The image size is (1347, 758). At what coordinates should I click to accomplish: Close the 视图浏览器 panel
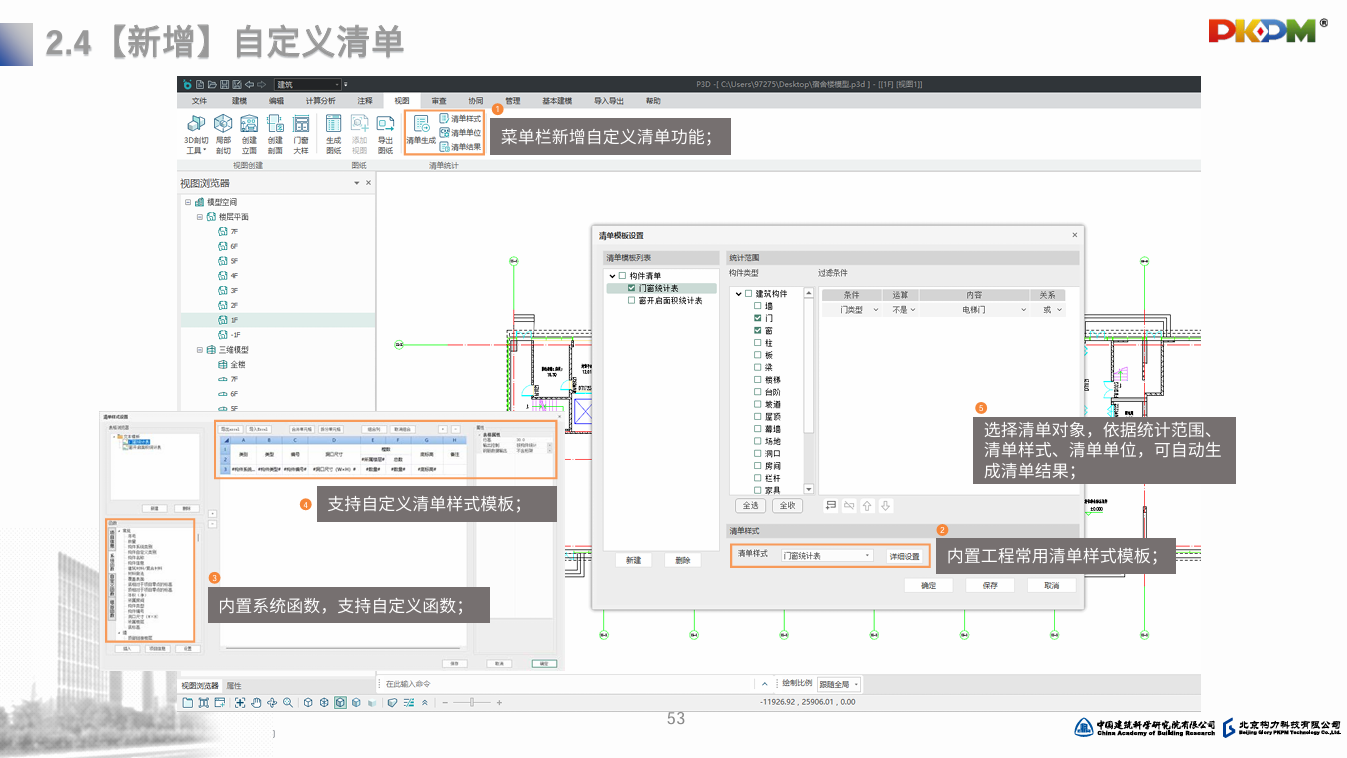coord(368,184)
